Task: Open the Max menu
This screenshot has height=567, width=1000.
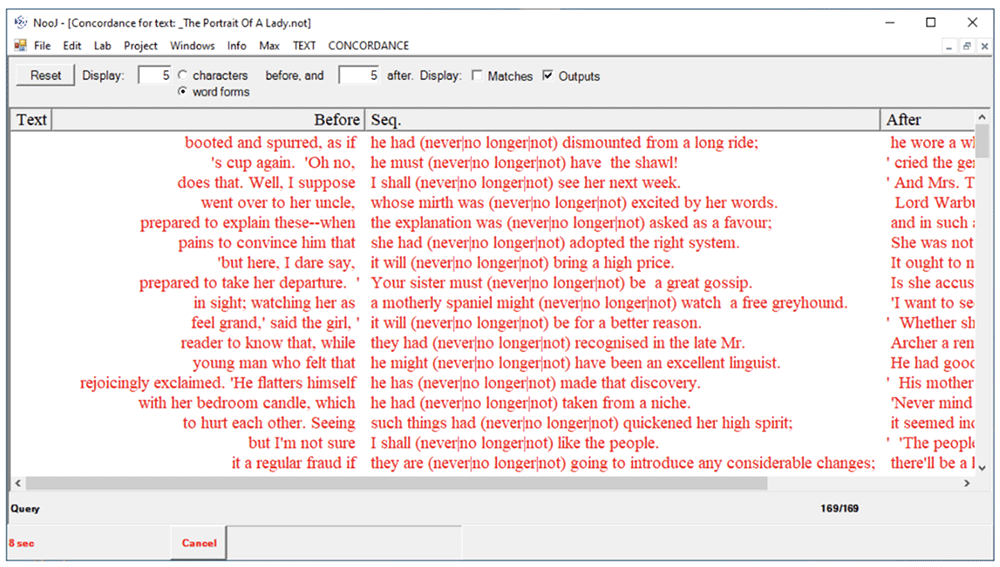Action: (269, 45)
